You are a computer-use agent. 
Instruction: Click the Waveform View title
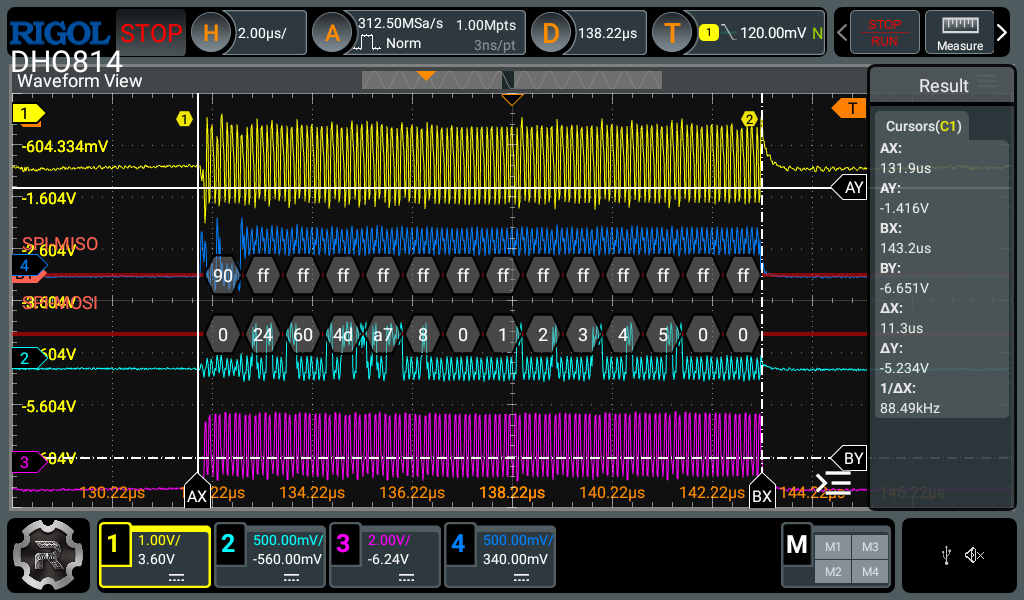[x=80, y=81]
